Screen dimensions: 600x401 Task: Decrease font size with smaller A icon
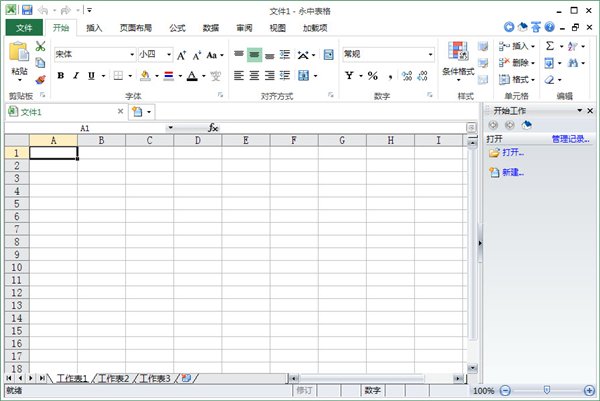[197, 55]
